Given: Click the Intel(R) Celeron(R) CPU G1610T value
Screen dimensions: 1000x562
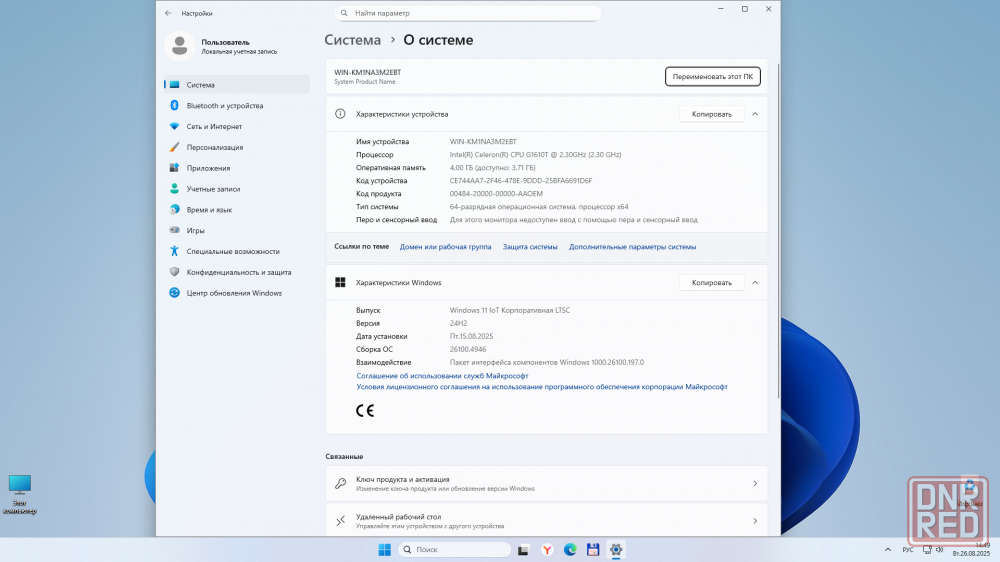Looking at the screenshot, I should [535, 154].
